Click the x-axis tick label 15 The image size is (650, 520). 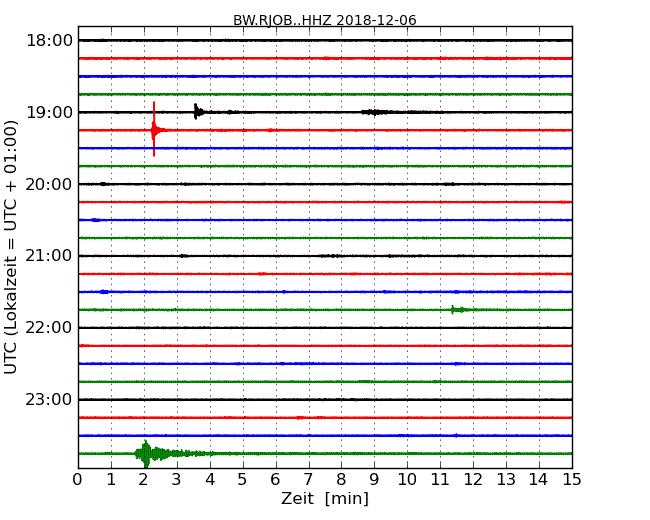[x=572, y=480]
